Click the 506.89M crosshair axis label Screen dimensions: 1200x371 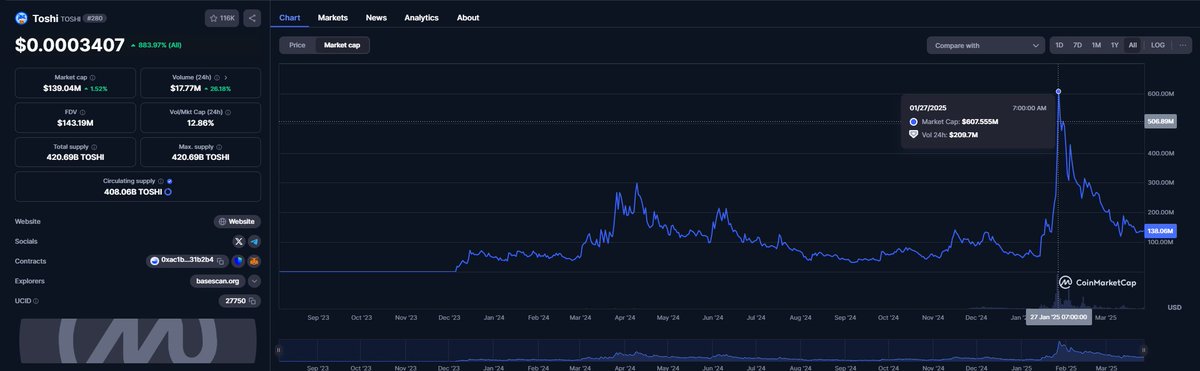click(x=1161, y=122)
